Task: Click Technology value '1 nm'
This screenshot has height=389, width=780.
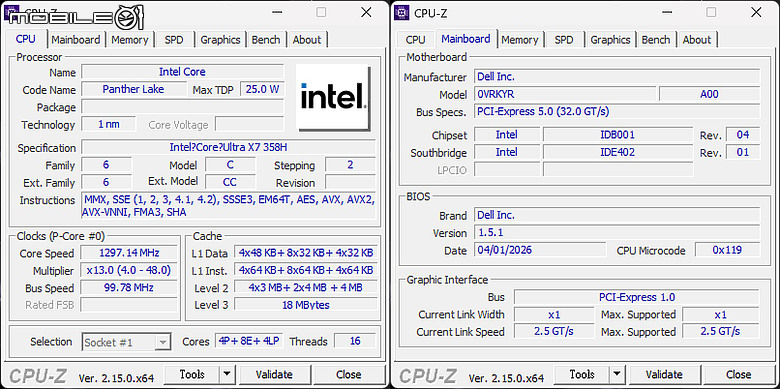Action: tap(108, 124)
